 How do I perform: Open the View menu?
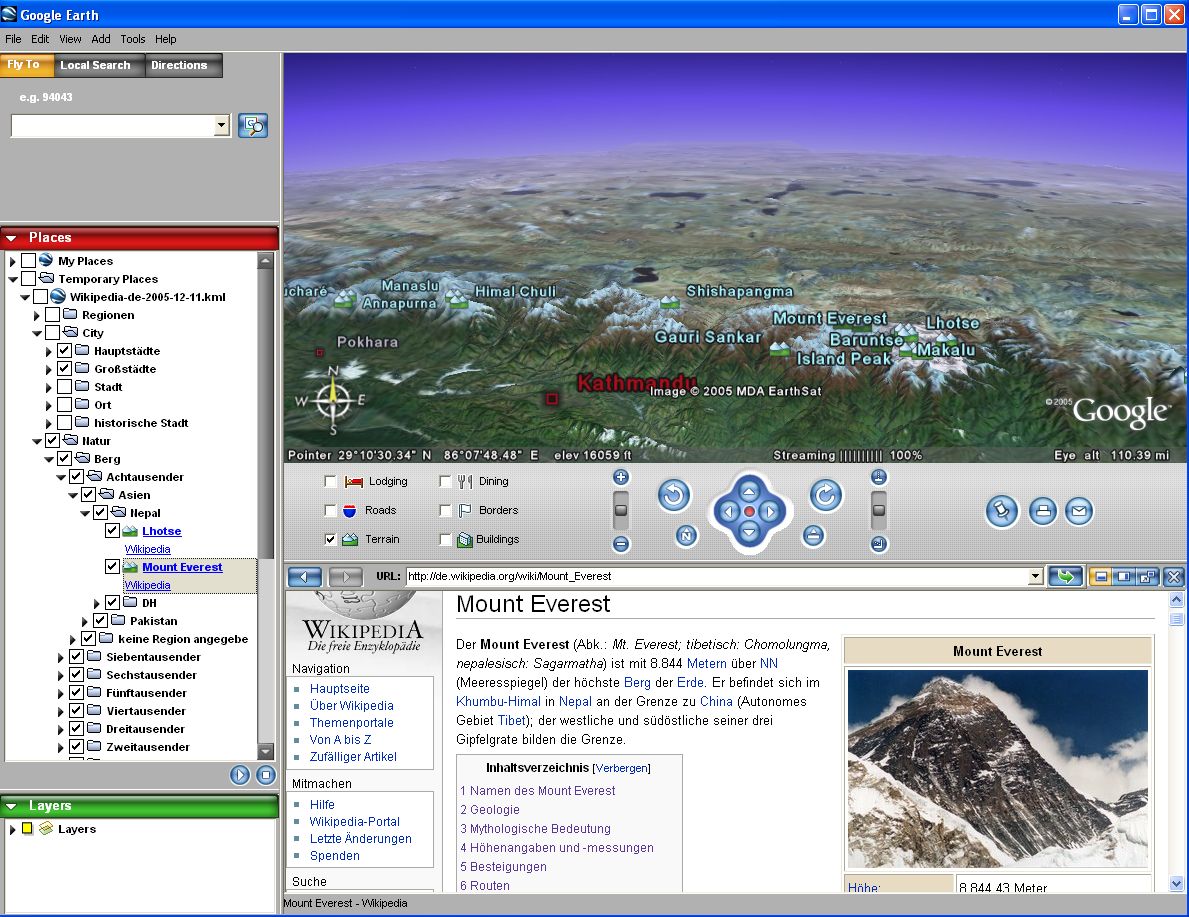tap(71, 39)
